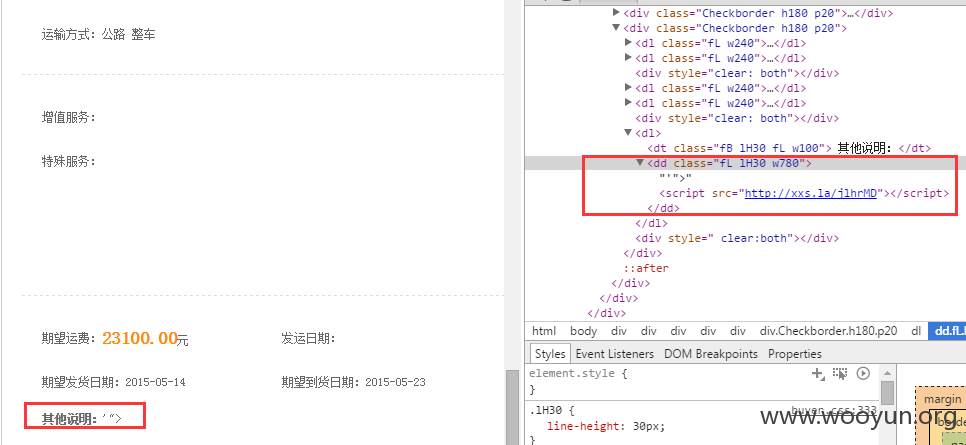Collapse the expanded Checkborder h180 p20 div node
Image resolution: width=966 pixels, height=445 pixels.
(616, 28)
